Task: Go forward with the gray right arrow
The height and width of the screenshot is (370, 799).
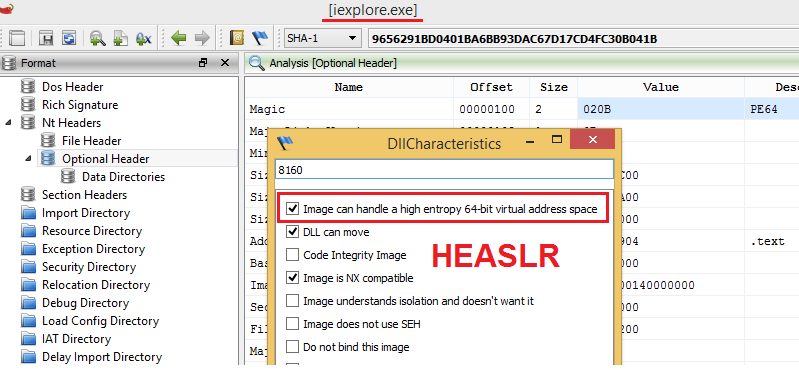Action: (202, 38)
